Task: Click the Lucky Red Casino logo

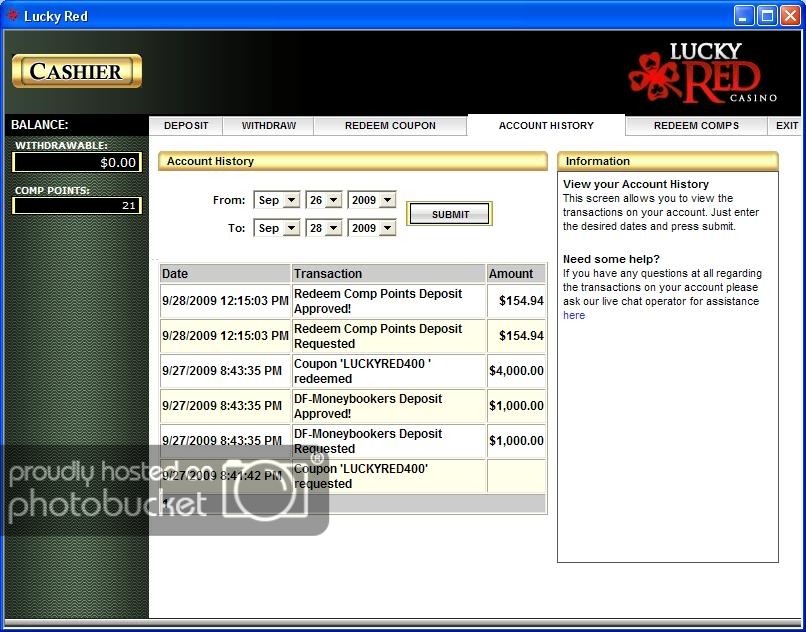Action: pos(702,73)
